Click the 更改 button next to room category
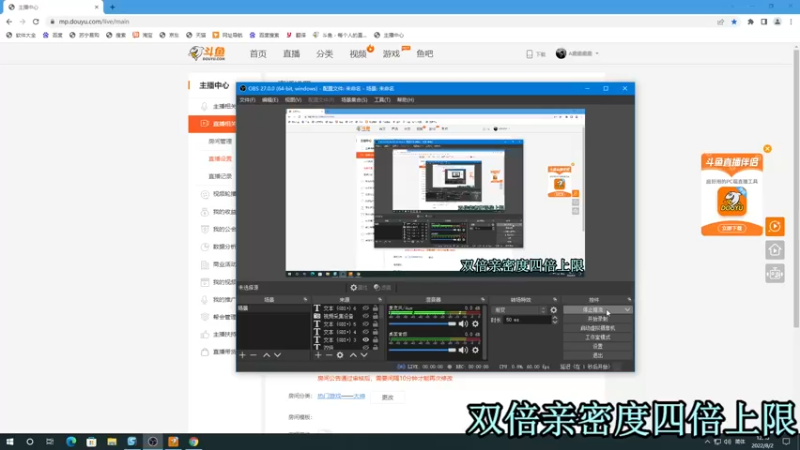800x450 pixels. coord(388,397)
